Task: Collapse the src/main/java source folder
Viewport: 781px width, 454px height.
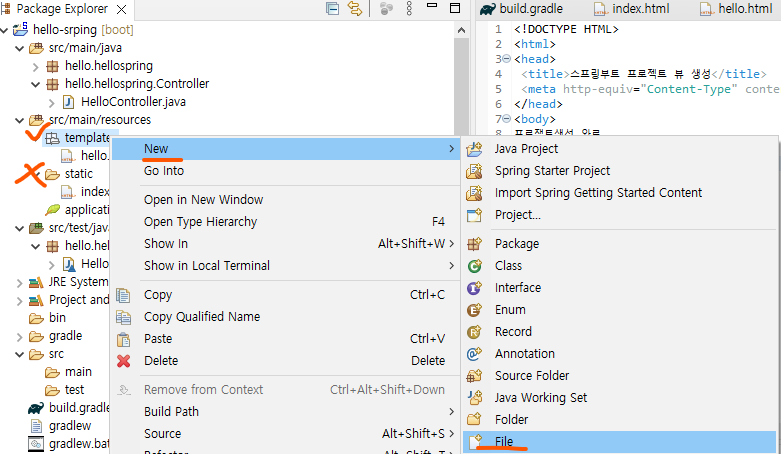Action: [19, 48]
